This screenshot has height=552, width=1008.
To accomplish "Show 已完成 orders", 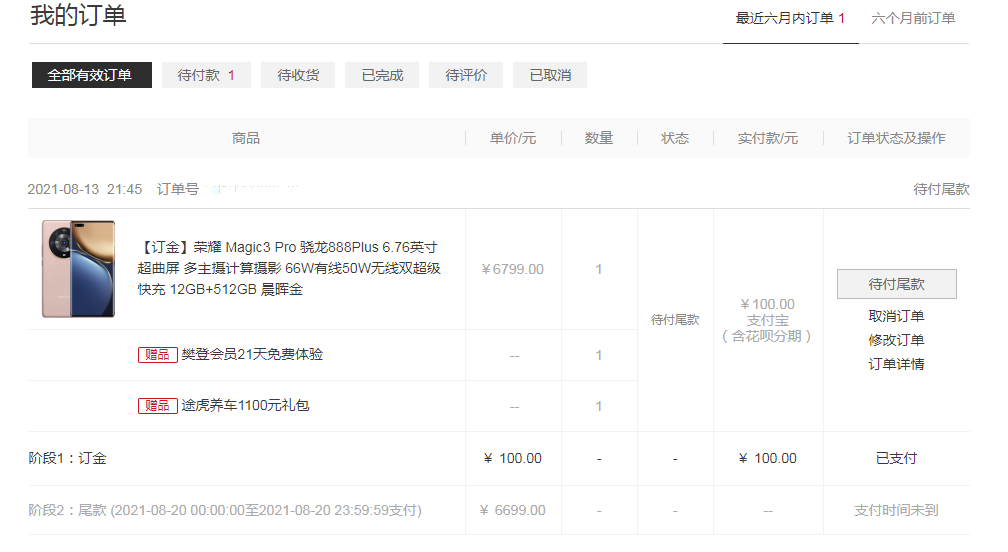I will pyautogui.click(x=382, y=75).
